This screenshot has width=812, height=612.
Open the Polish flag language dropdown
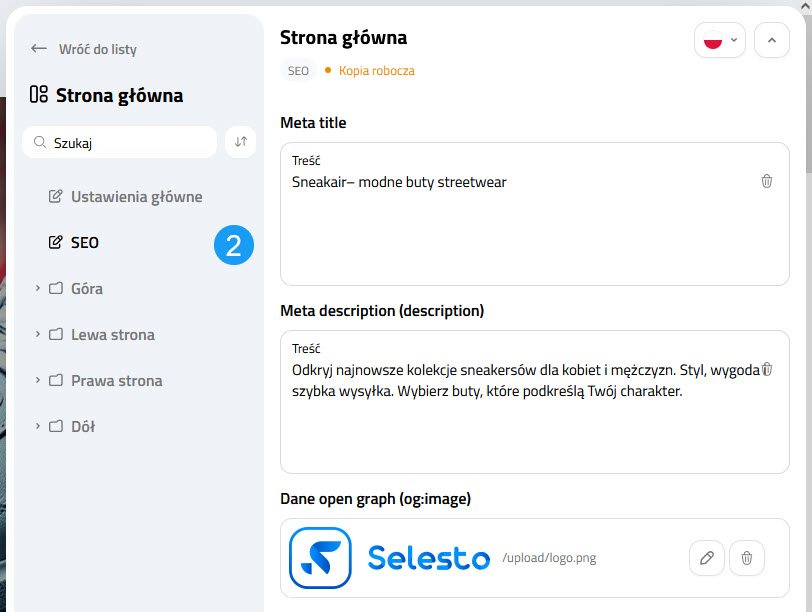pos(719,40)
